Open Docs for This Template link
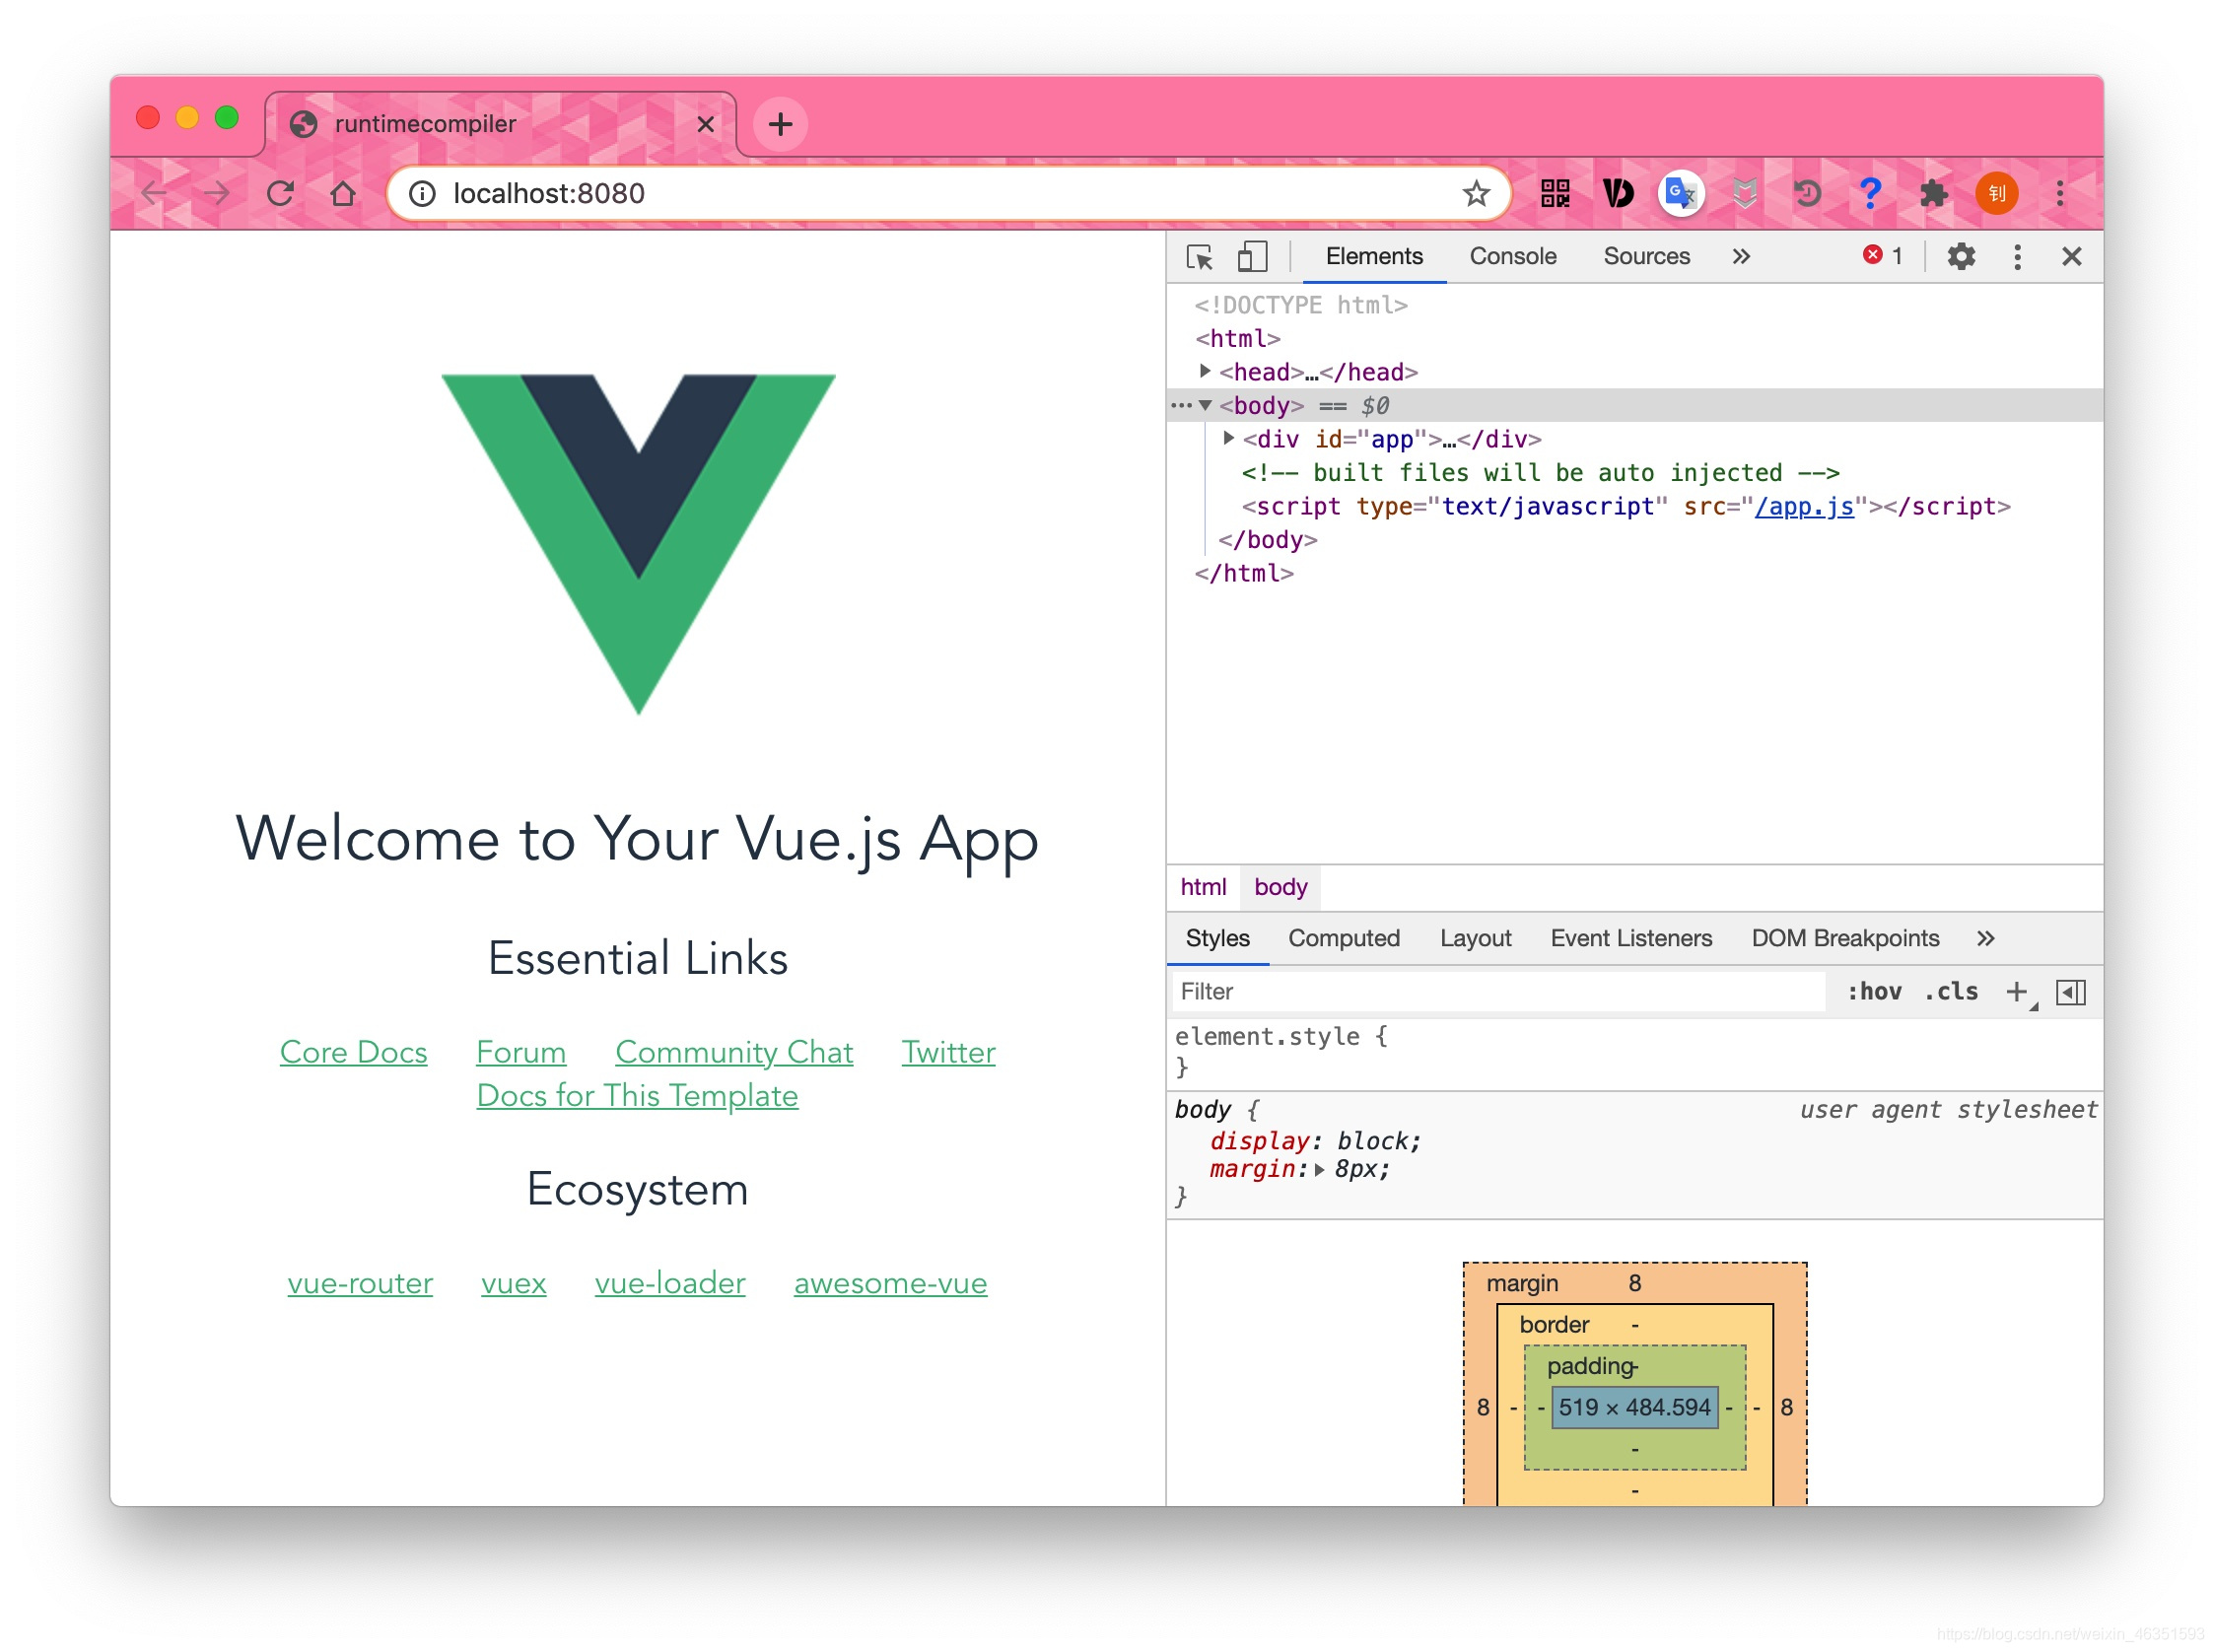 pos(637,1096)
